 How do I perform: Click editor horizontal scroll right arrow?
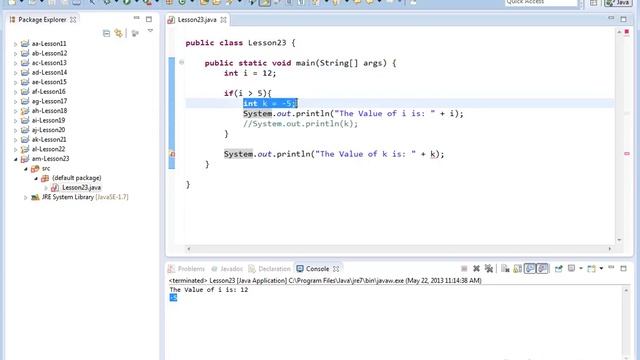(x=610, y=248)
